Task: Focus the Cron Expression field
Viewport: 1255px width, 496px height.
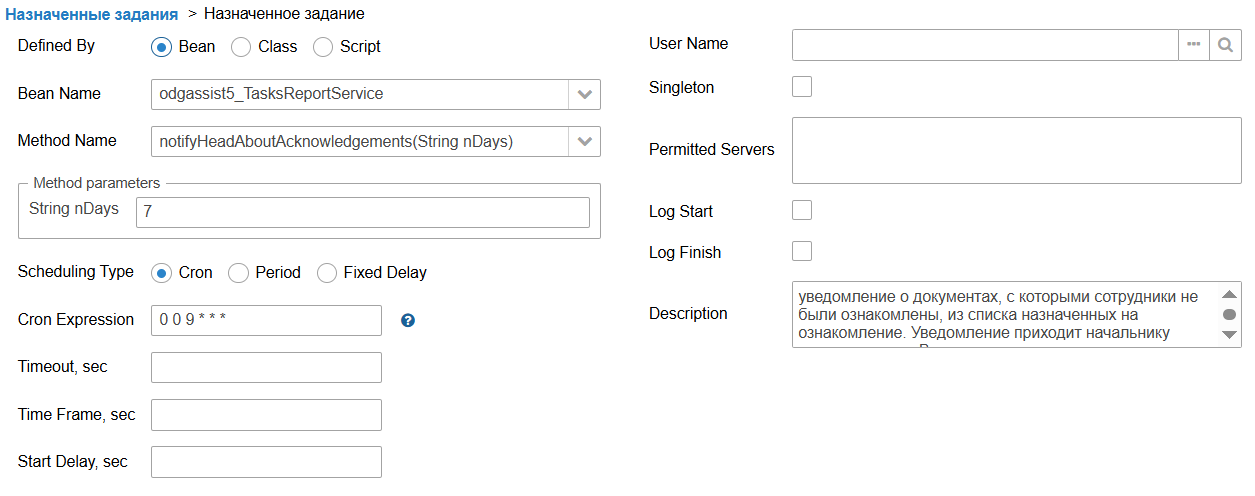Action: pos(266,320)
